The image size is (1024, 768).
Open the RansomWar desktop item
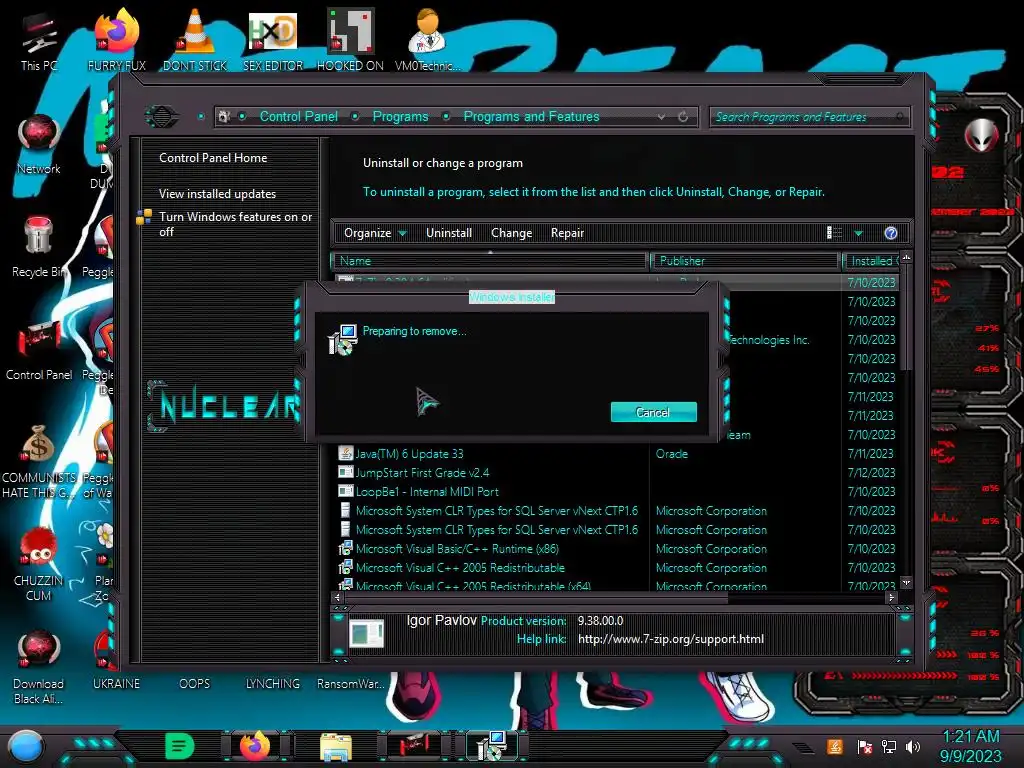tap(350, 683)
